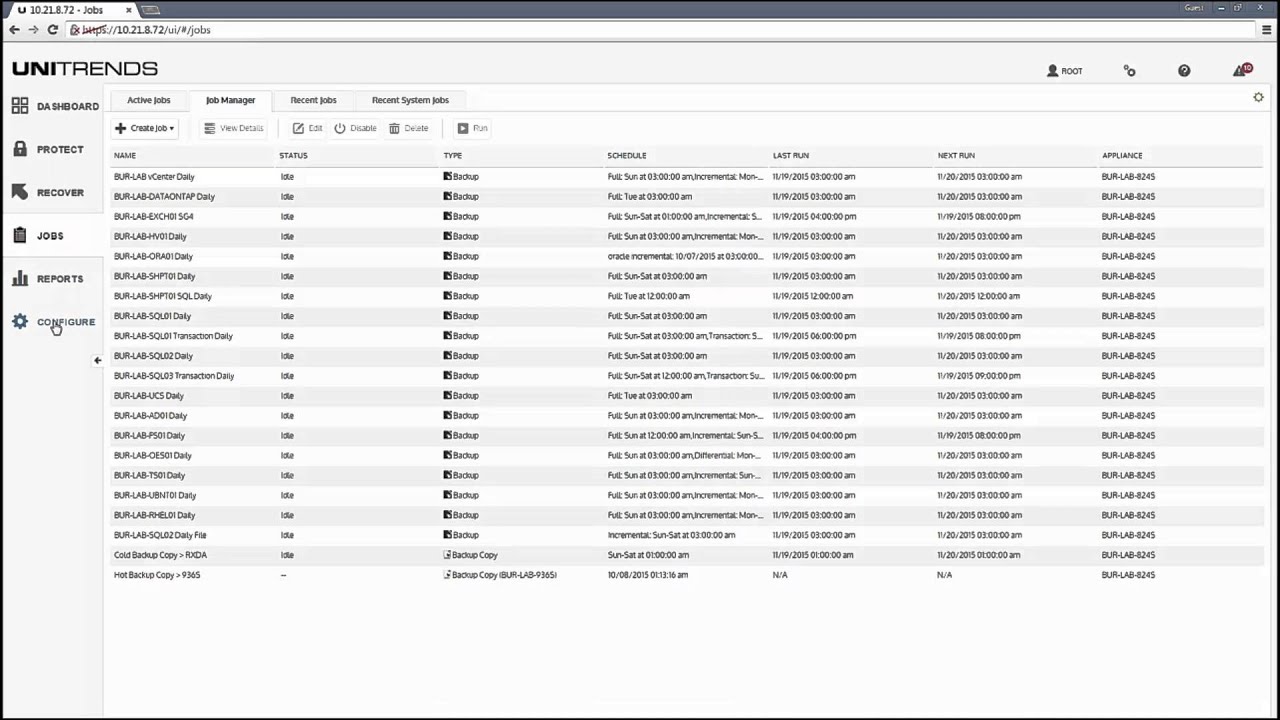
Task: Click the Backup icon for BUR-LAB vCenter Daily
Action: (x=448, y=176)
